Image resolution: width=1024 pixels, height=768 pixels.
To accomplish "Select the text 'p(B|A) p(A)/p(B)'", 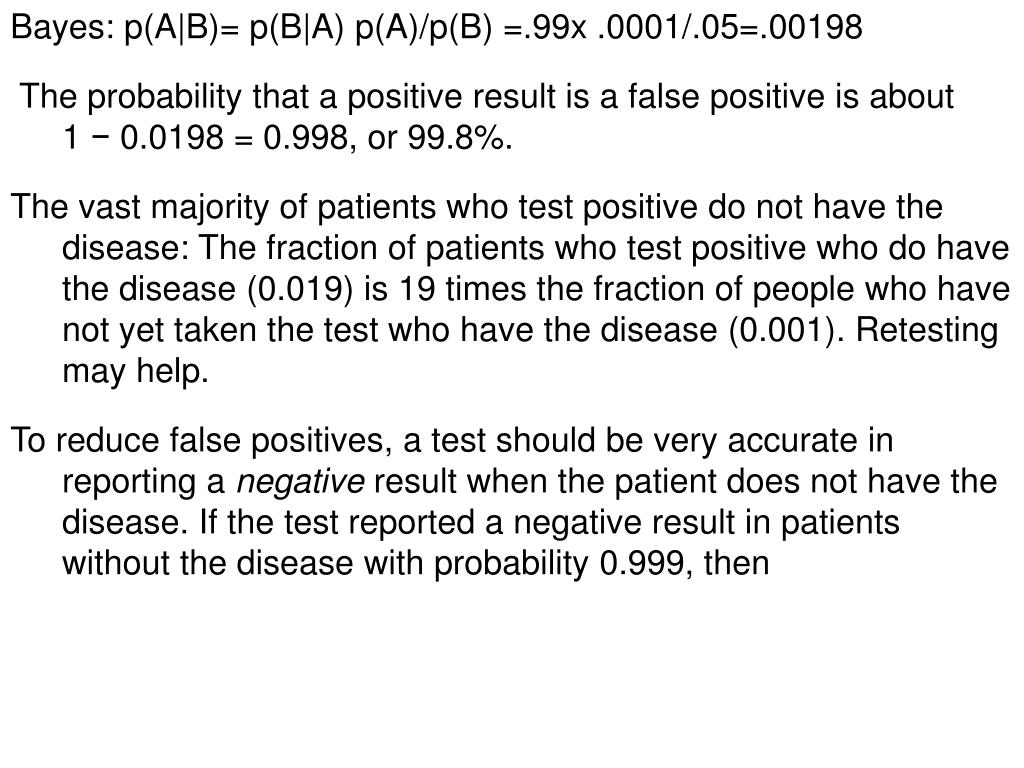I will (x=370, y=27).
